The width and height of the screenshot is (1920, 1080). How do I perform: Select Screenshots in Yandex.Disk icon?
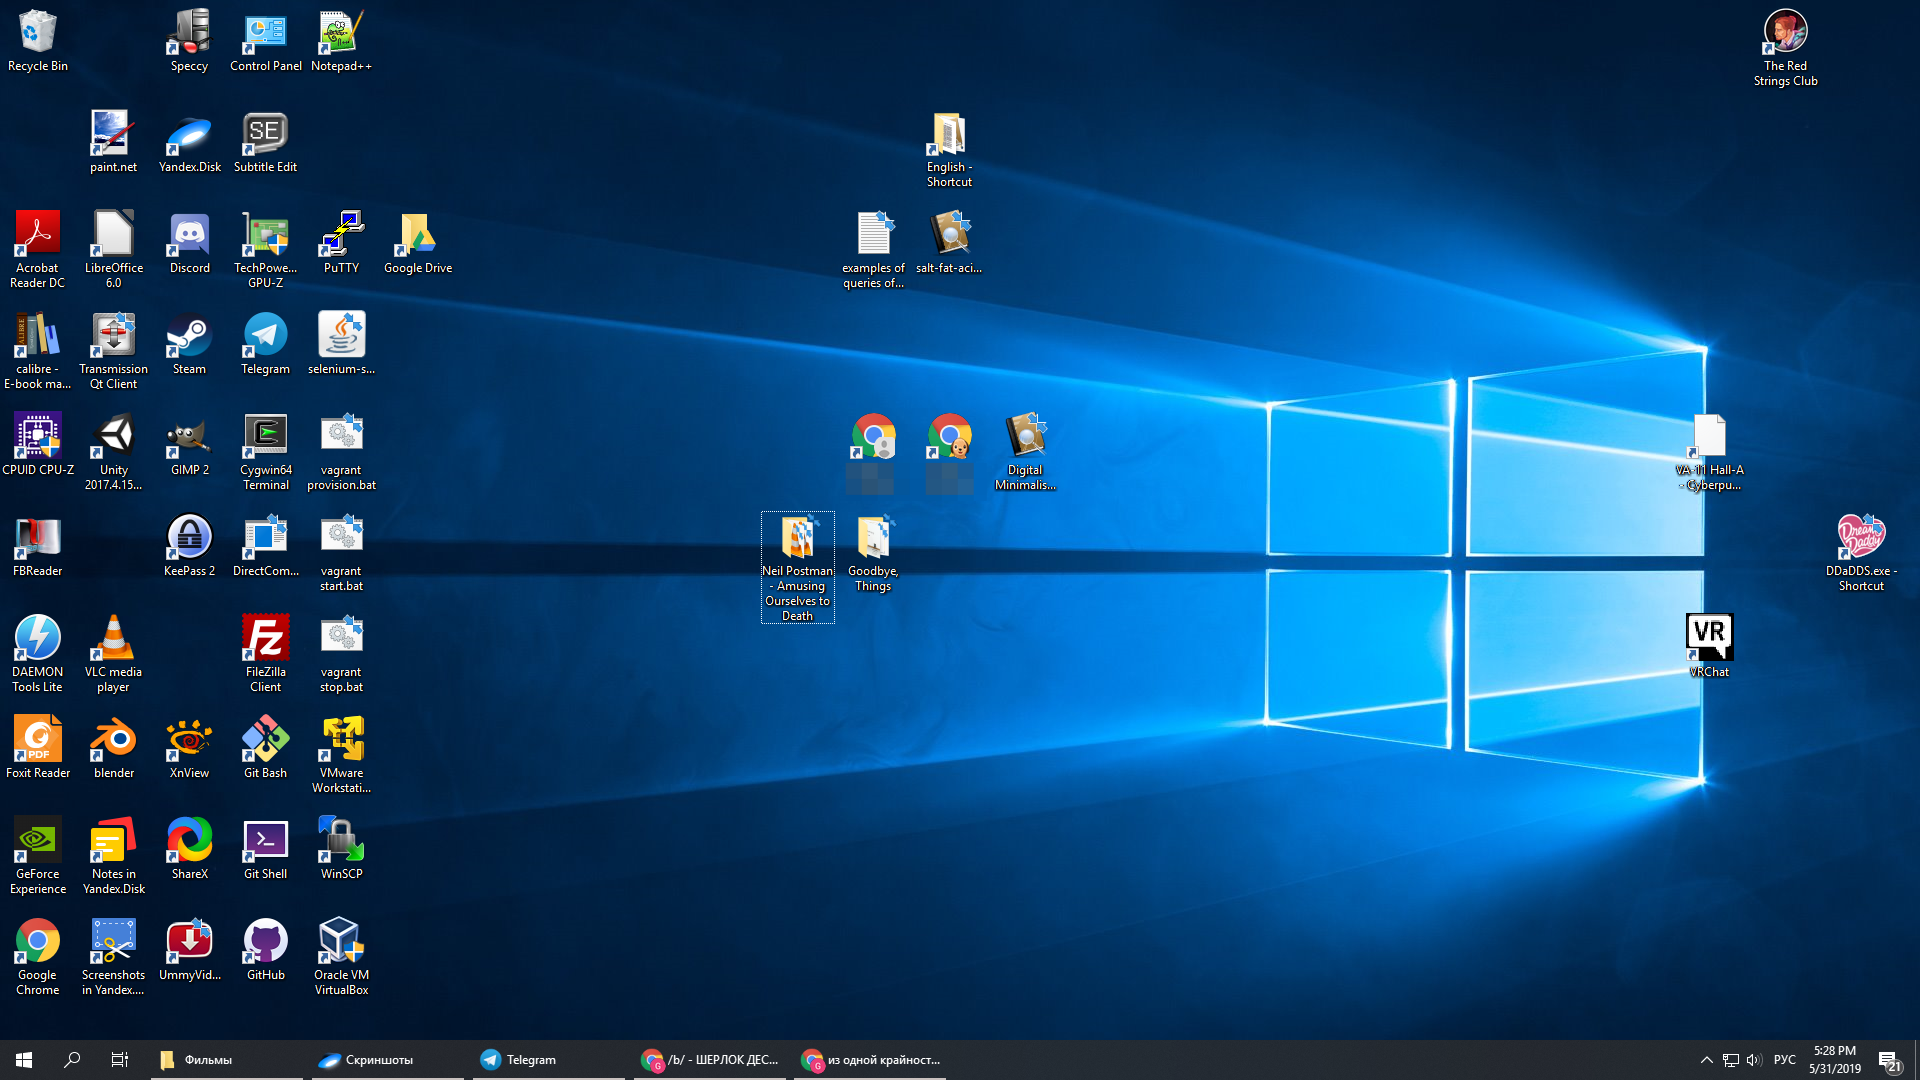tap(114, 957)
